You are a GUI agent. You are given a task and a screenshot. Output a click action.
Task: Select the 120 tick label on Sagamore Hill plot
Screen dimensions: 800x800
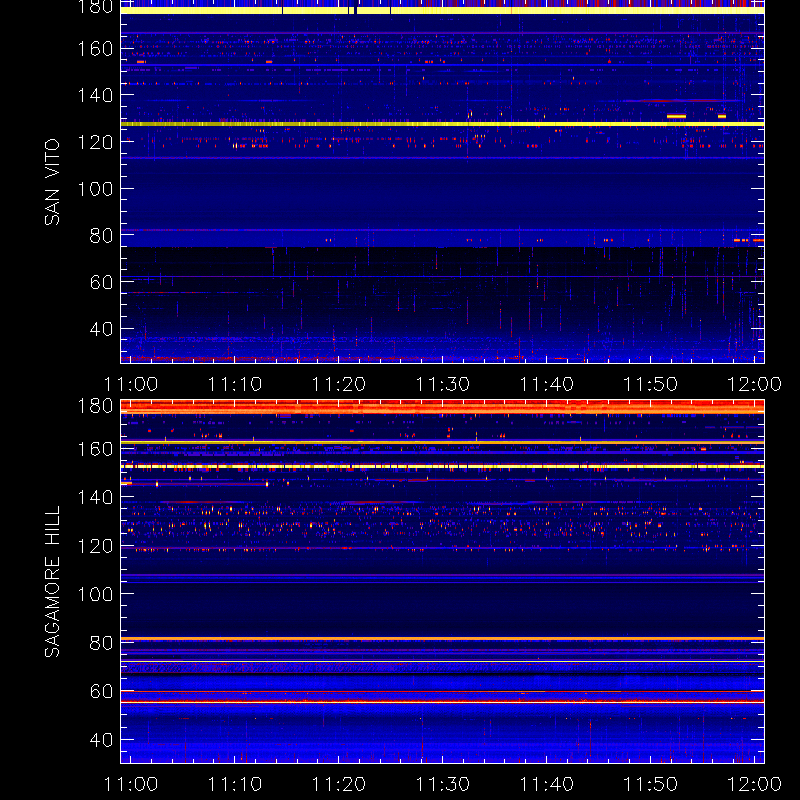coord(95,546)
